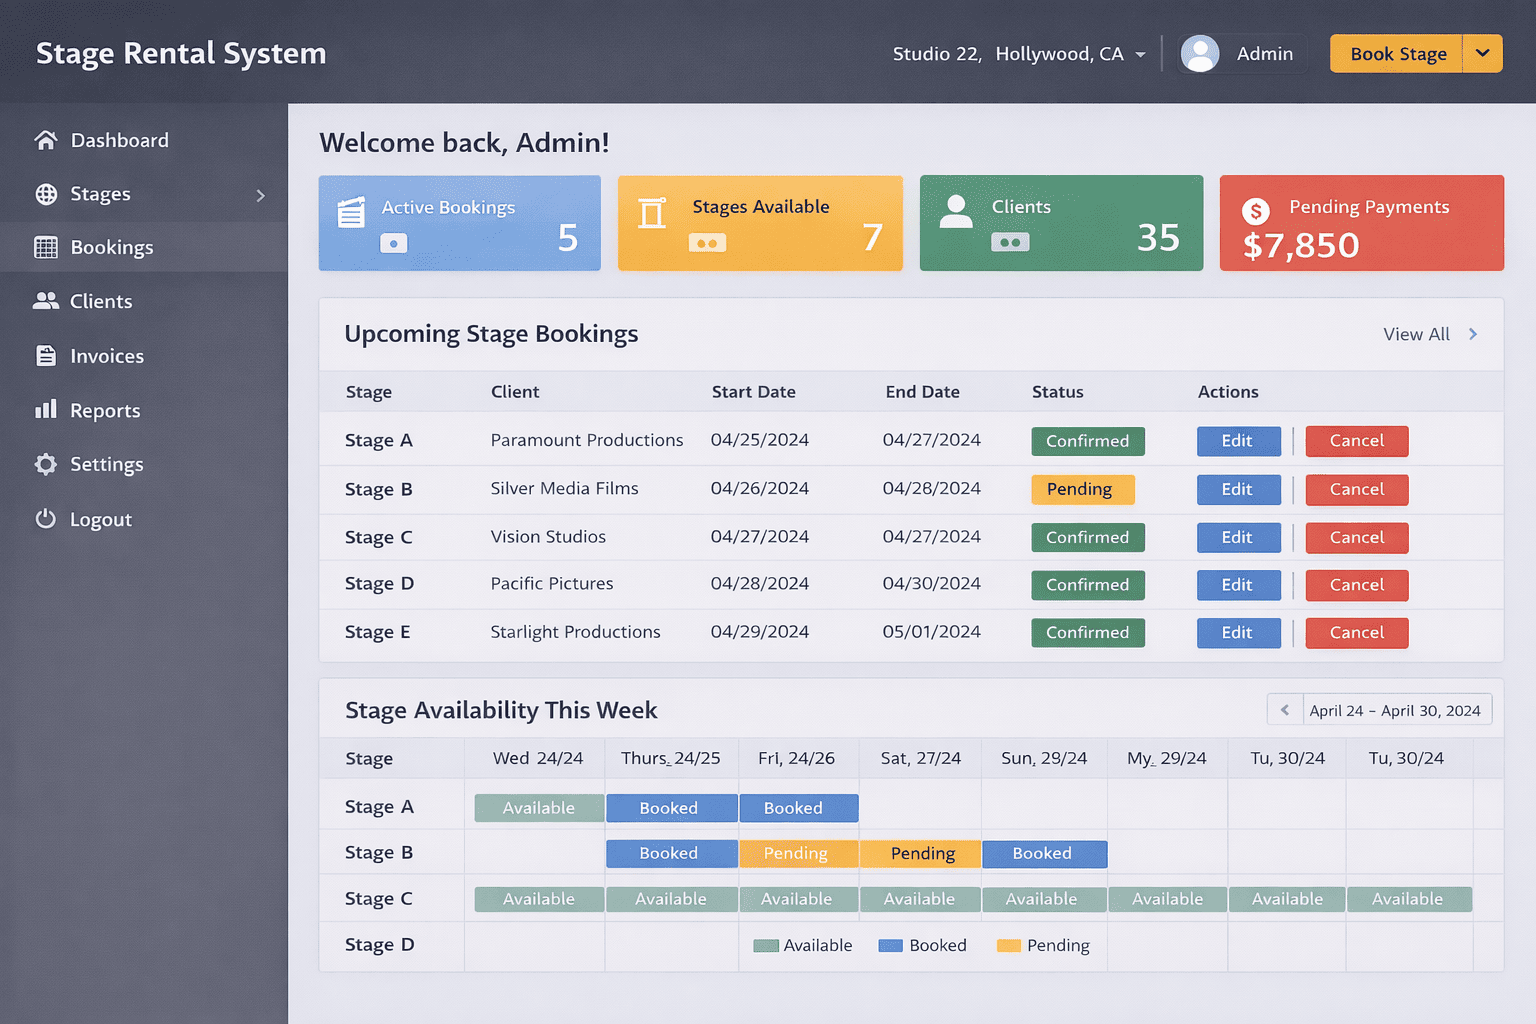The width and height of the screenshot is (1536, 1024).
Task: Click the Clients people icon in sidebar
Action: pyautogui.click(x=46, y=301)
